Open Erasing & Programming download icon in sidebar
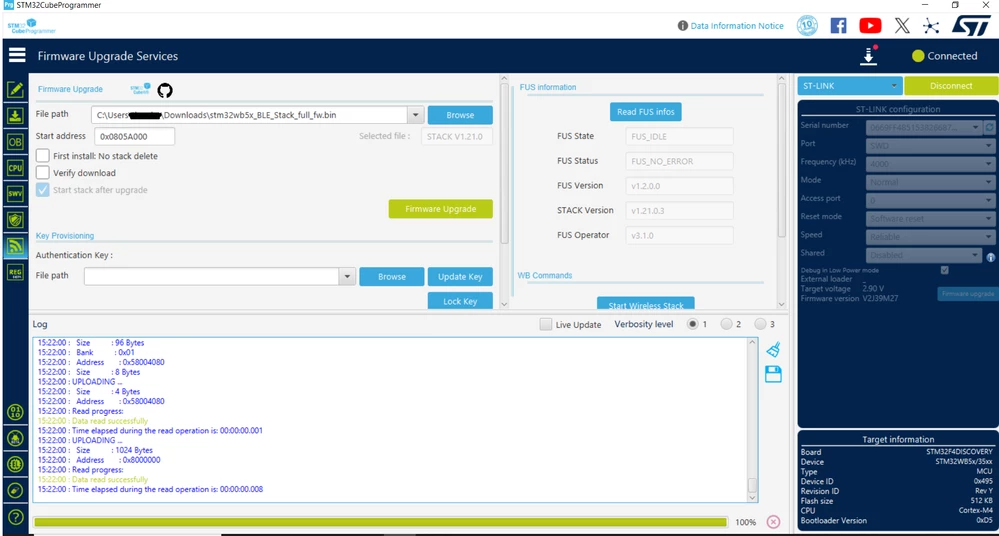 point(15,115)
